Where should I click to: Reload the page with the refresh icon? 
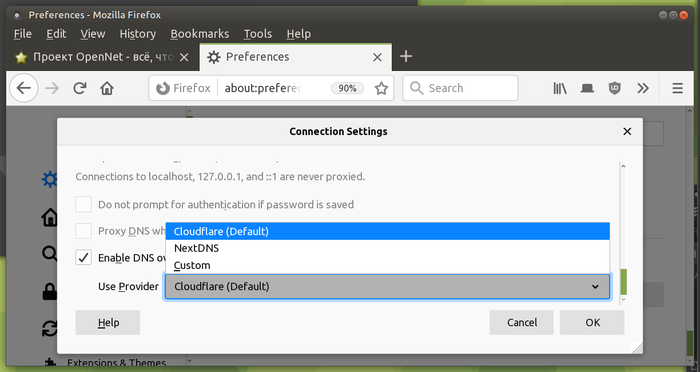pyautogui.click(x=80, y=88)
